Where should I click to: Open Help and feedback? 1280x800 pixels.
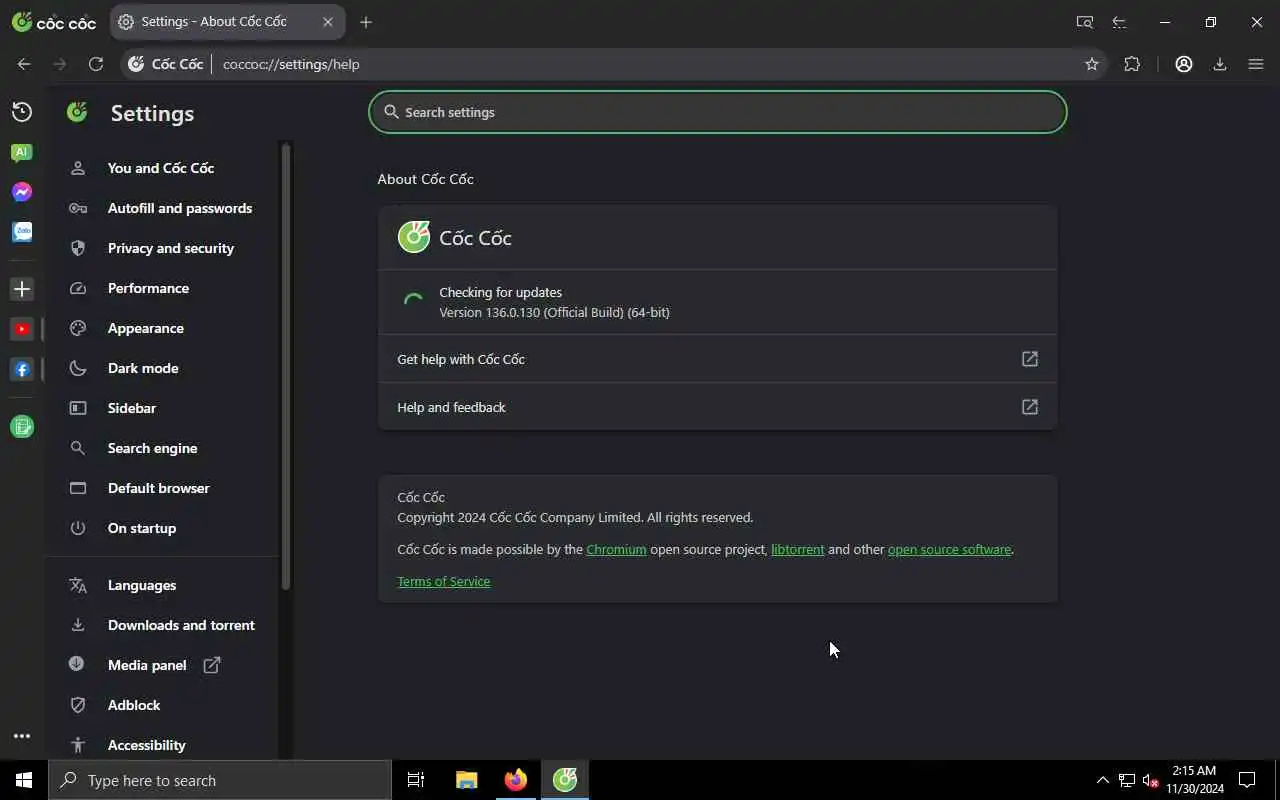pyautogui.click(x=717, y=407)
